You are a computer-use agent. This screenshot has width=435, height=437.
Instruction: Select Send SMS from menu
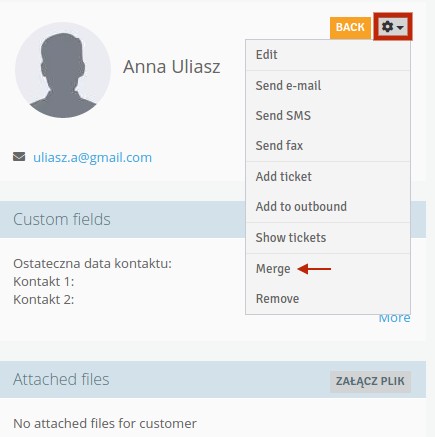pos(328,116)
